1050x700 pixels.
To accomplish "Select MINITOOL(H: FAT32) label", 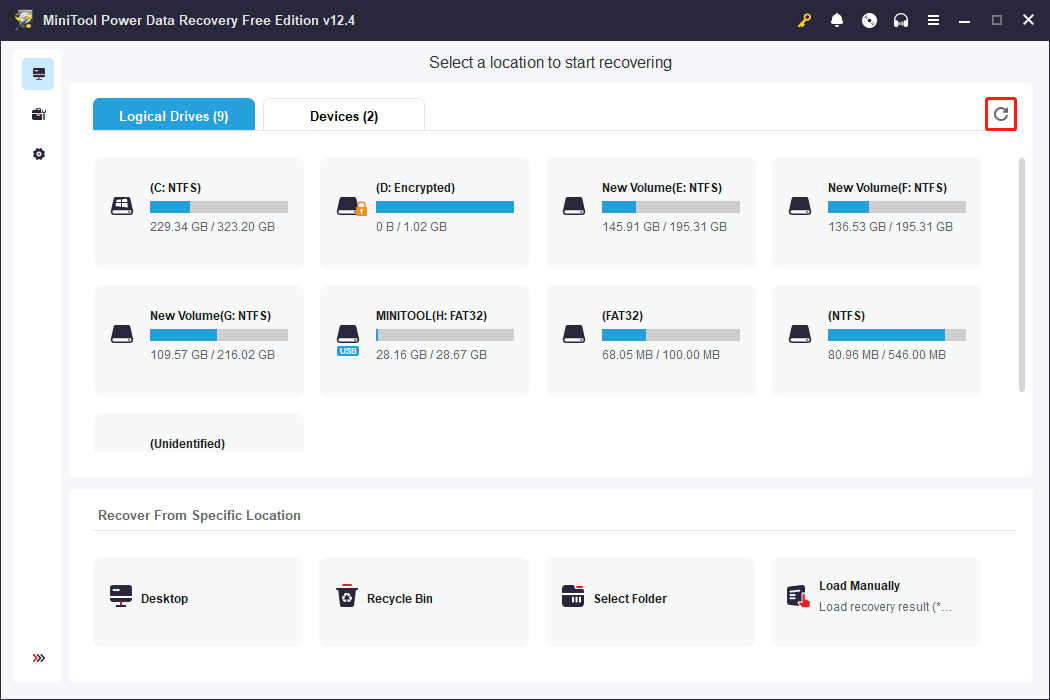I will (431, 316).
